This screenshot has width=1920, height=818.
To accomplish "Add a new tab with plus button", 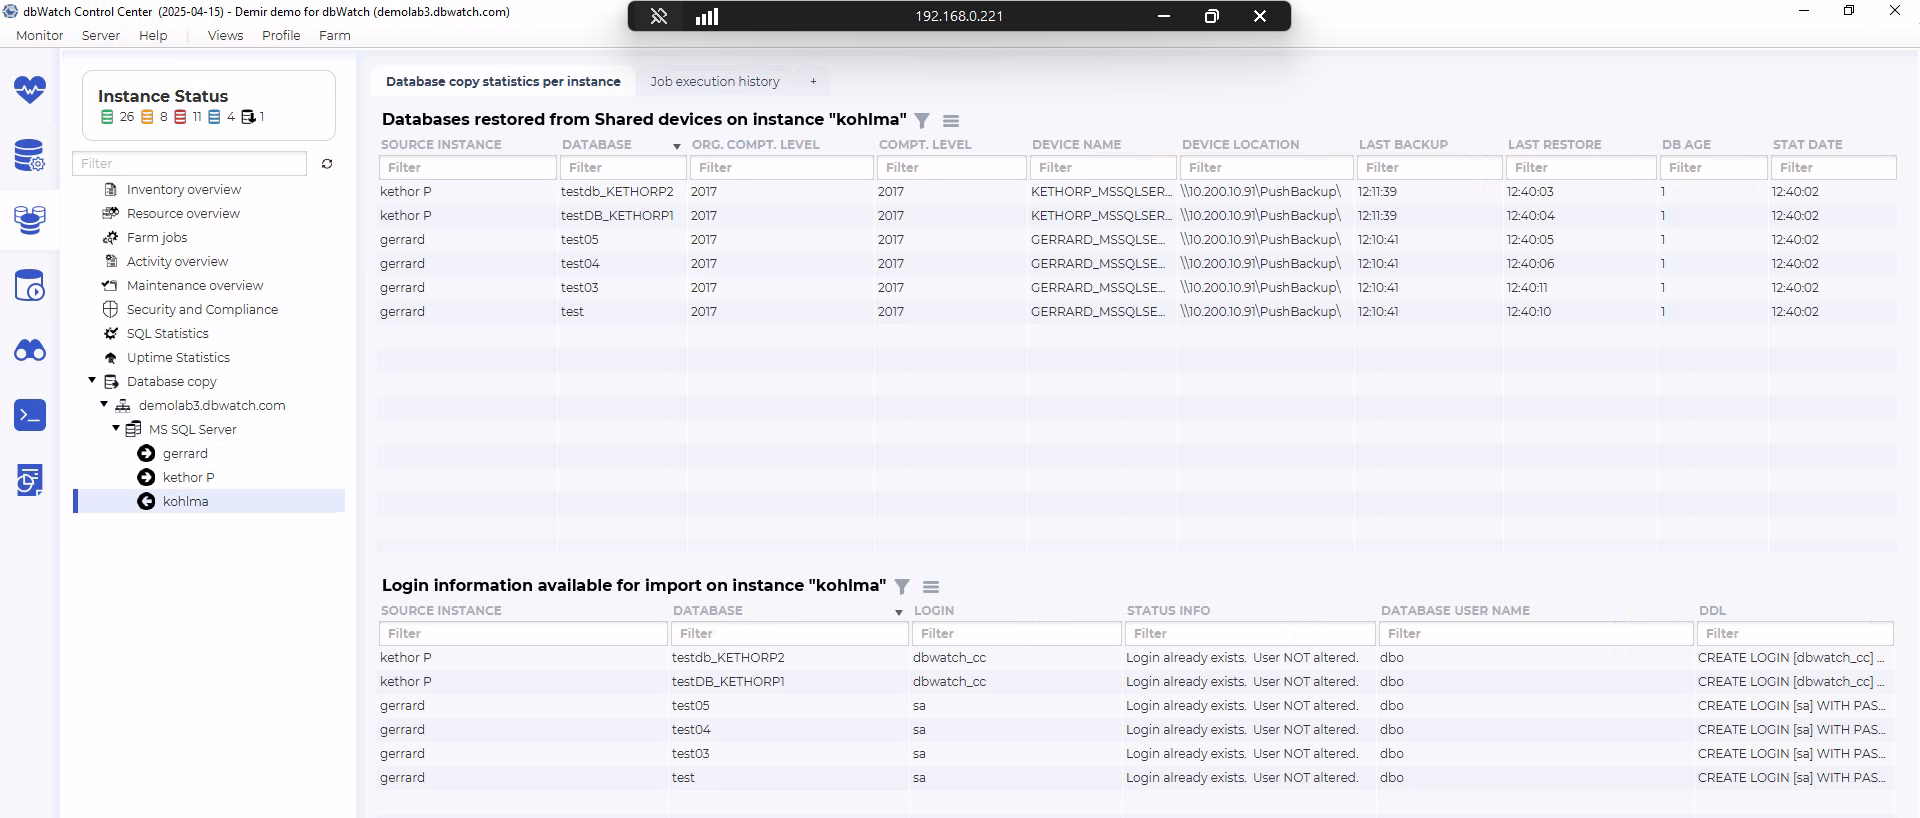I will tap(813, 82).
